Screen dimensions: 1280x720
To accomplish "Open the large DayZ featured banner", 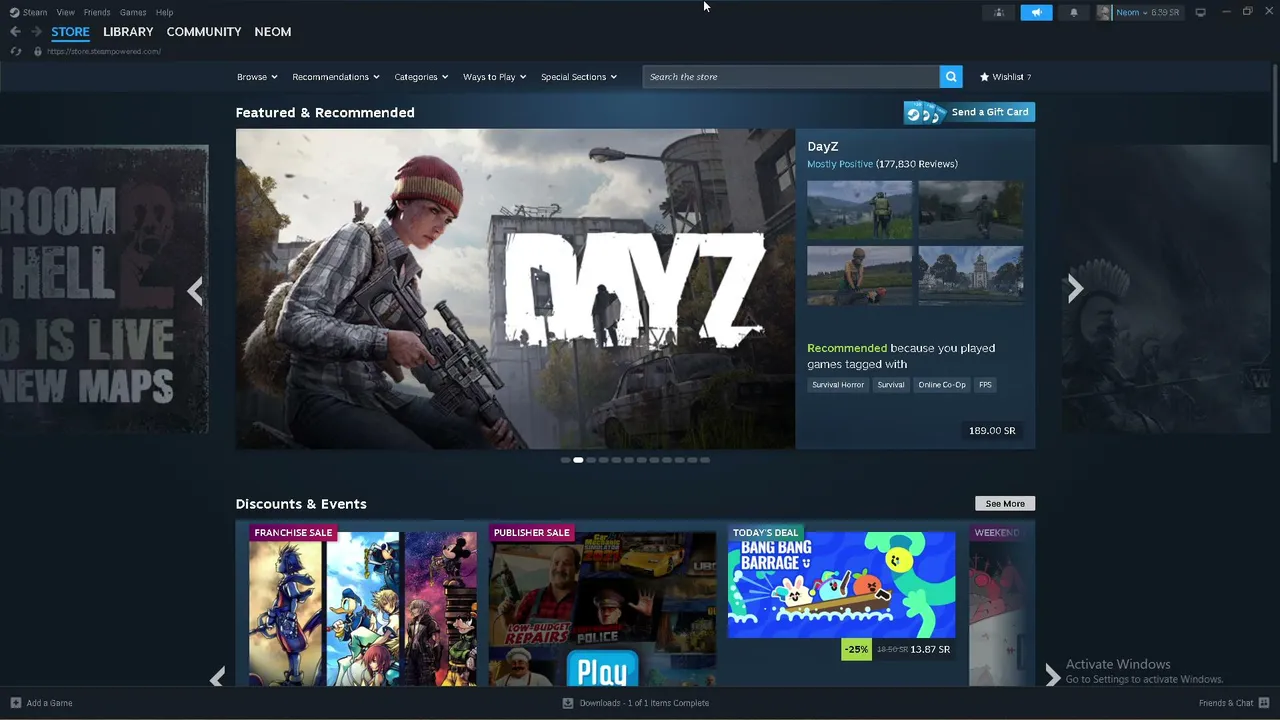I will tap(515, 289).
